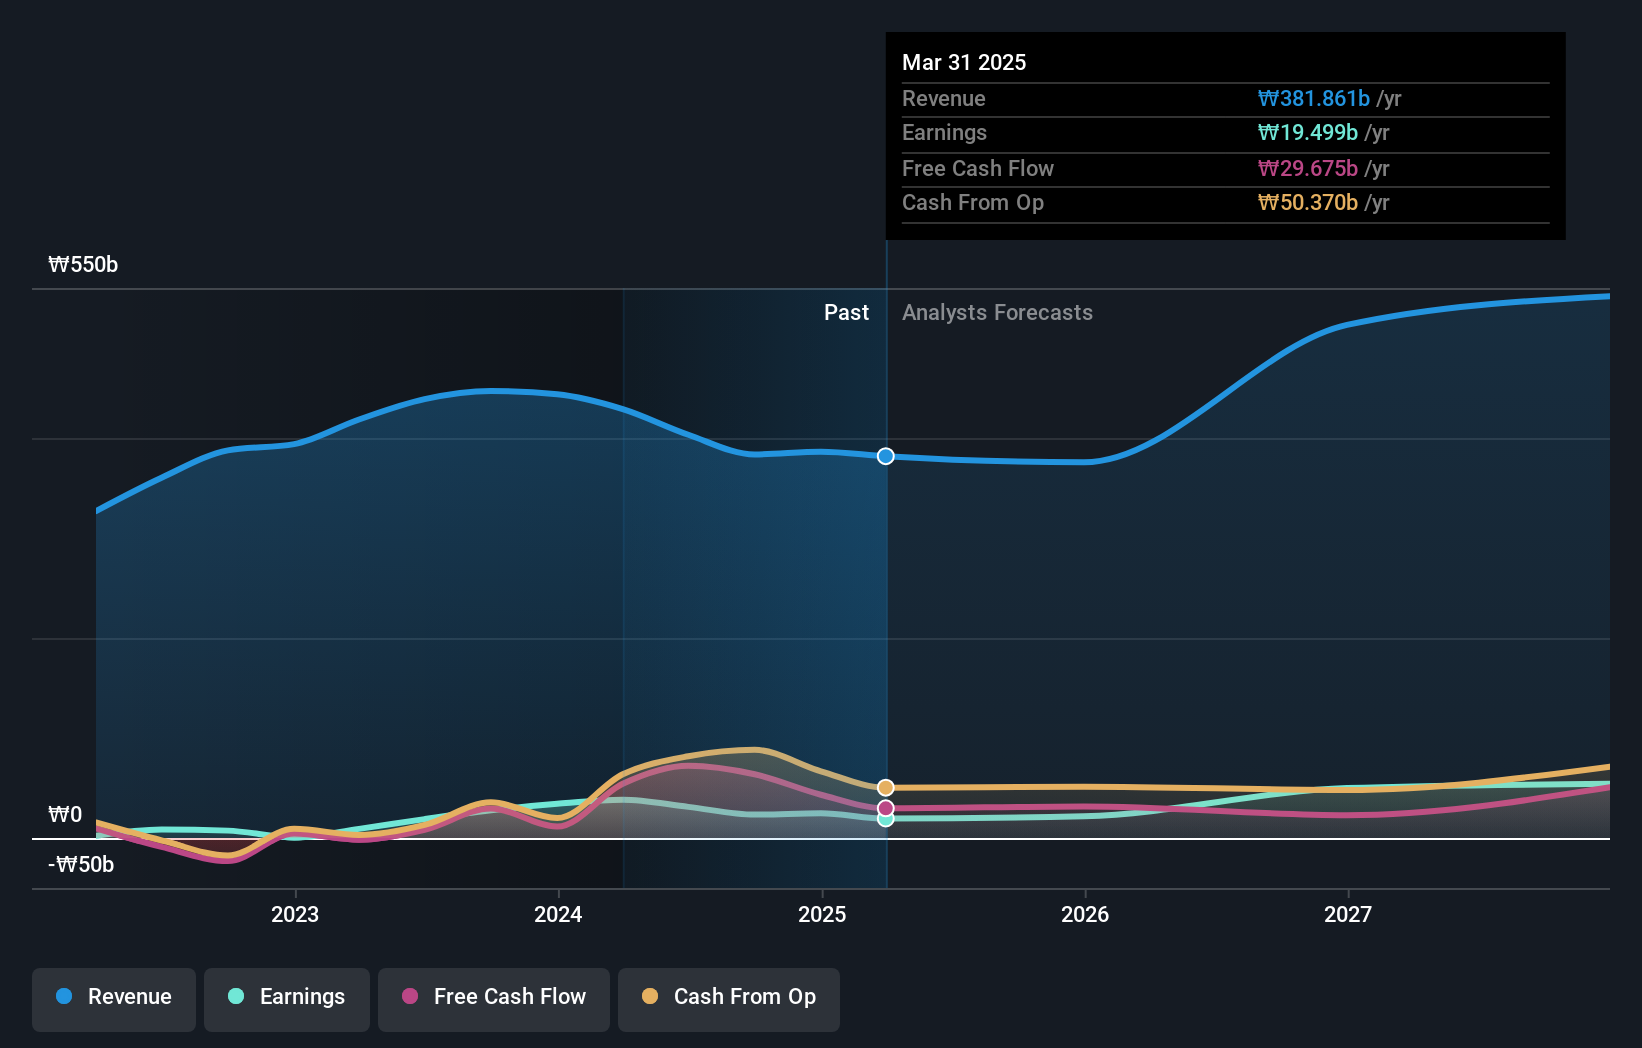
Task: Click the Free Cash Flow label in tooltip
Action: (x=978, y=168)
